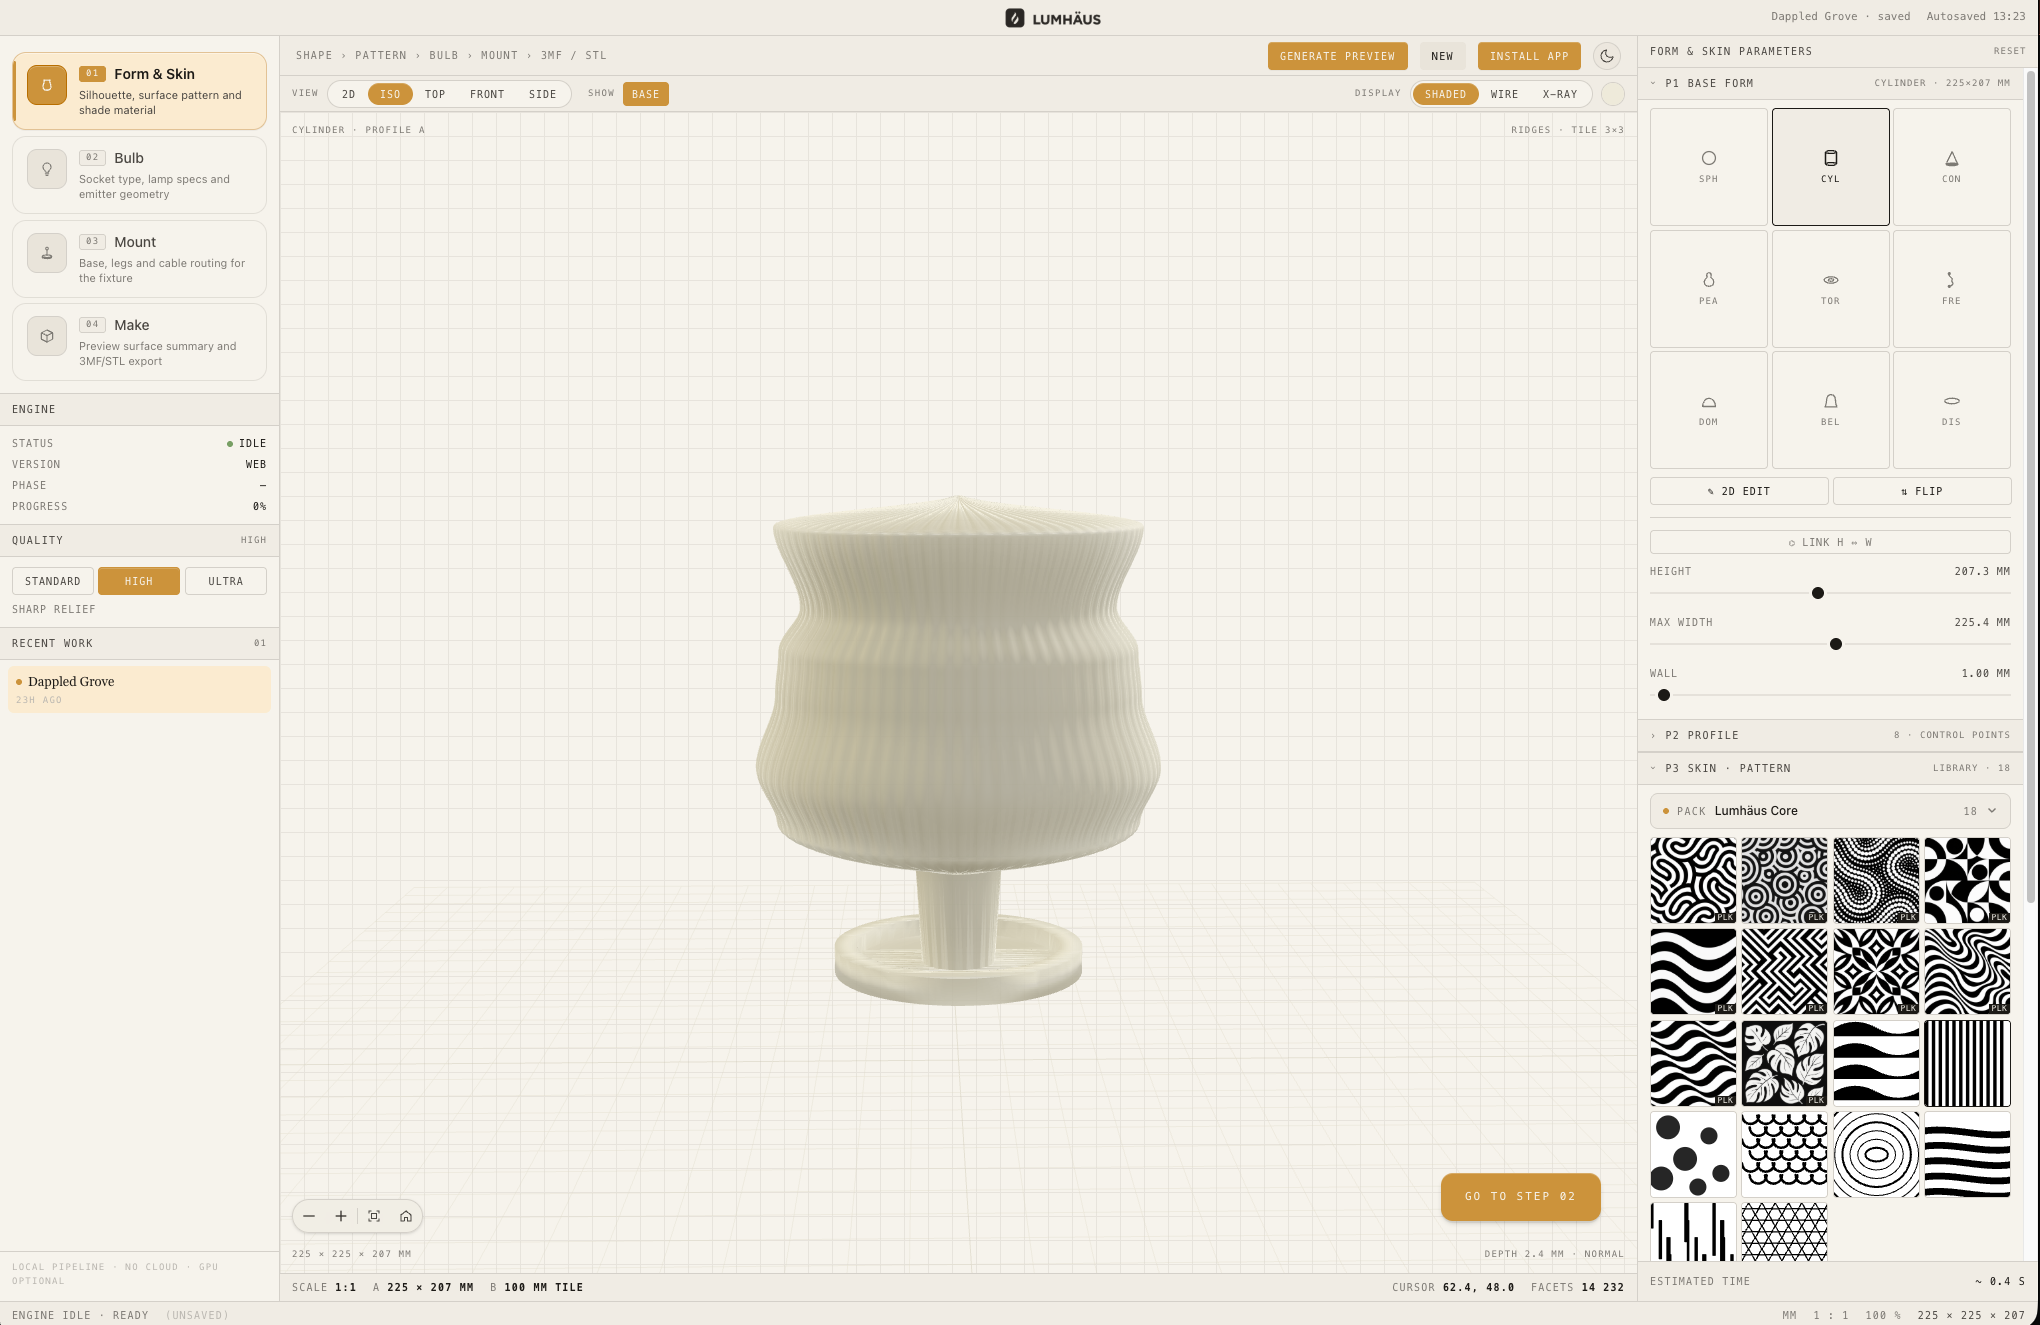Pick the monstera leaves pattern thumbnail

click(x=1784, y=1063)
